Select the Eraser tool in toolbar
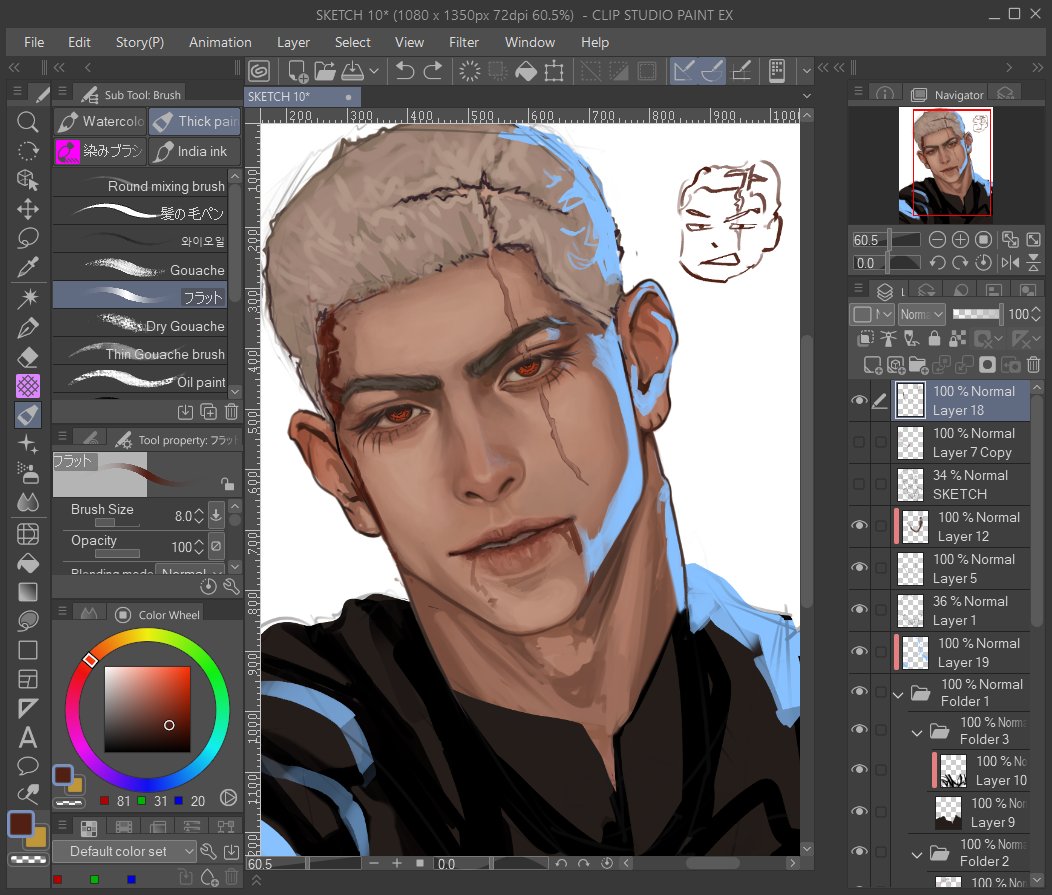Screen dimensions: 1052x895 [x=27, y=356]
